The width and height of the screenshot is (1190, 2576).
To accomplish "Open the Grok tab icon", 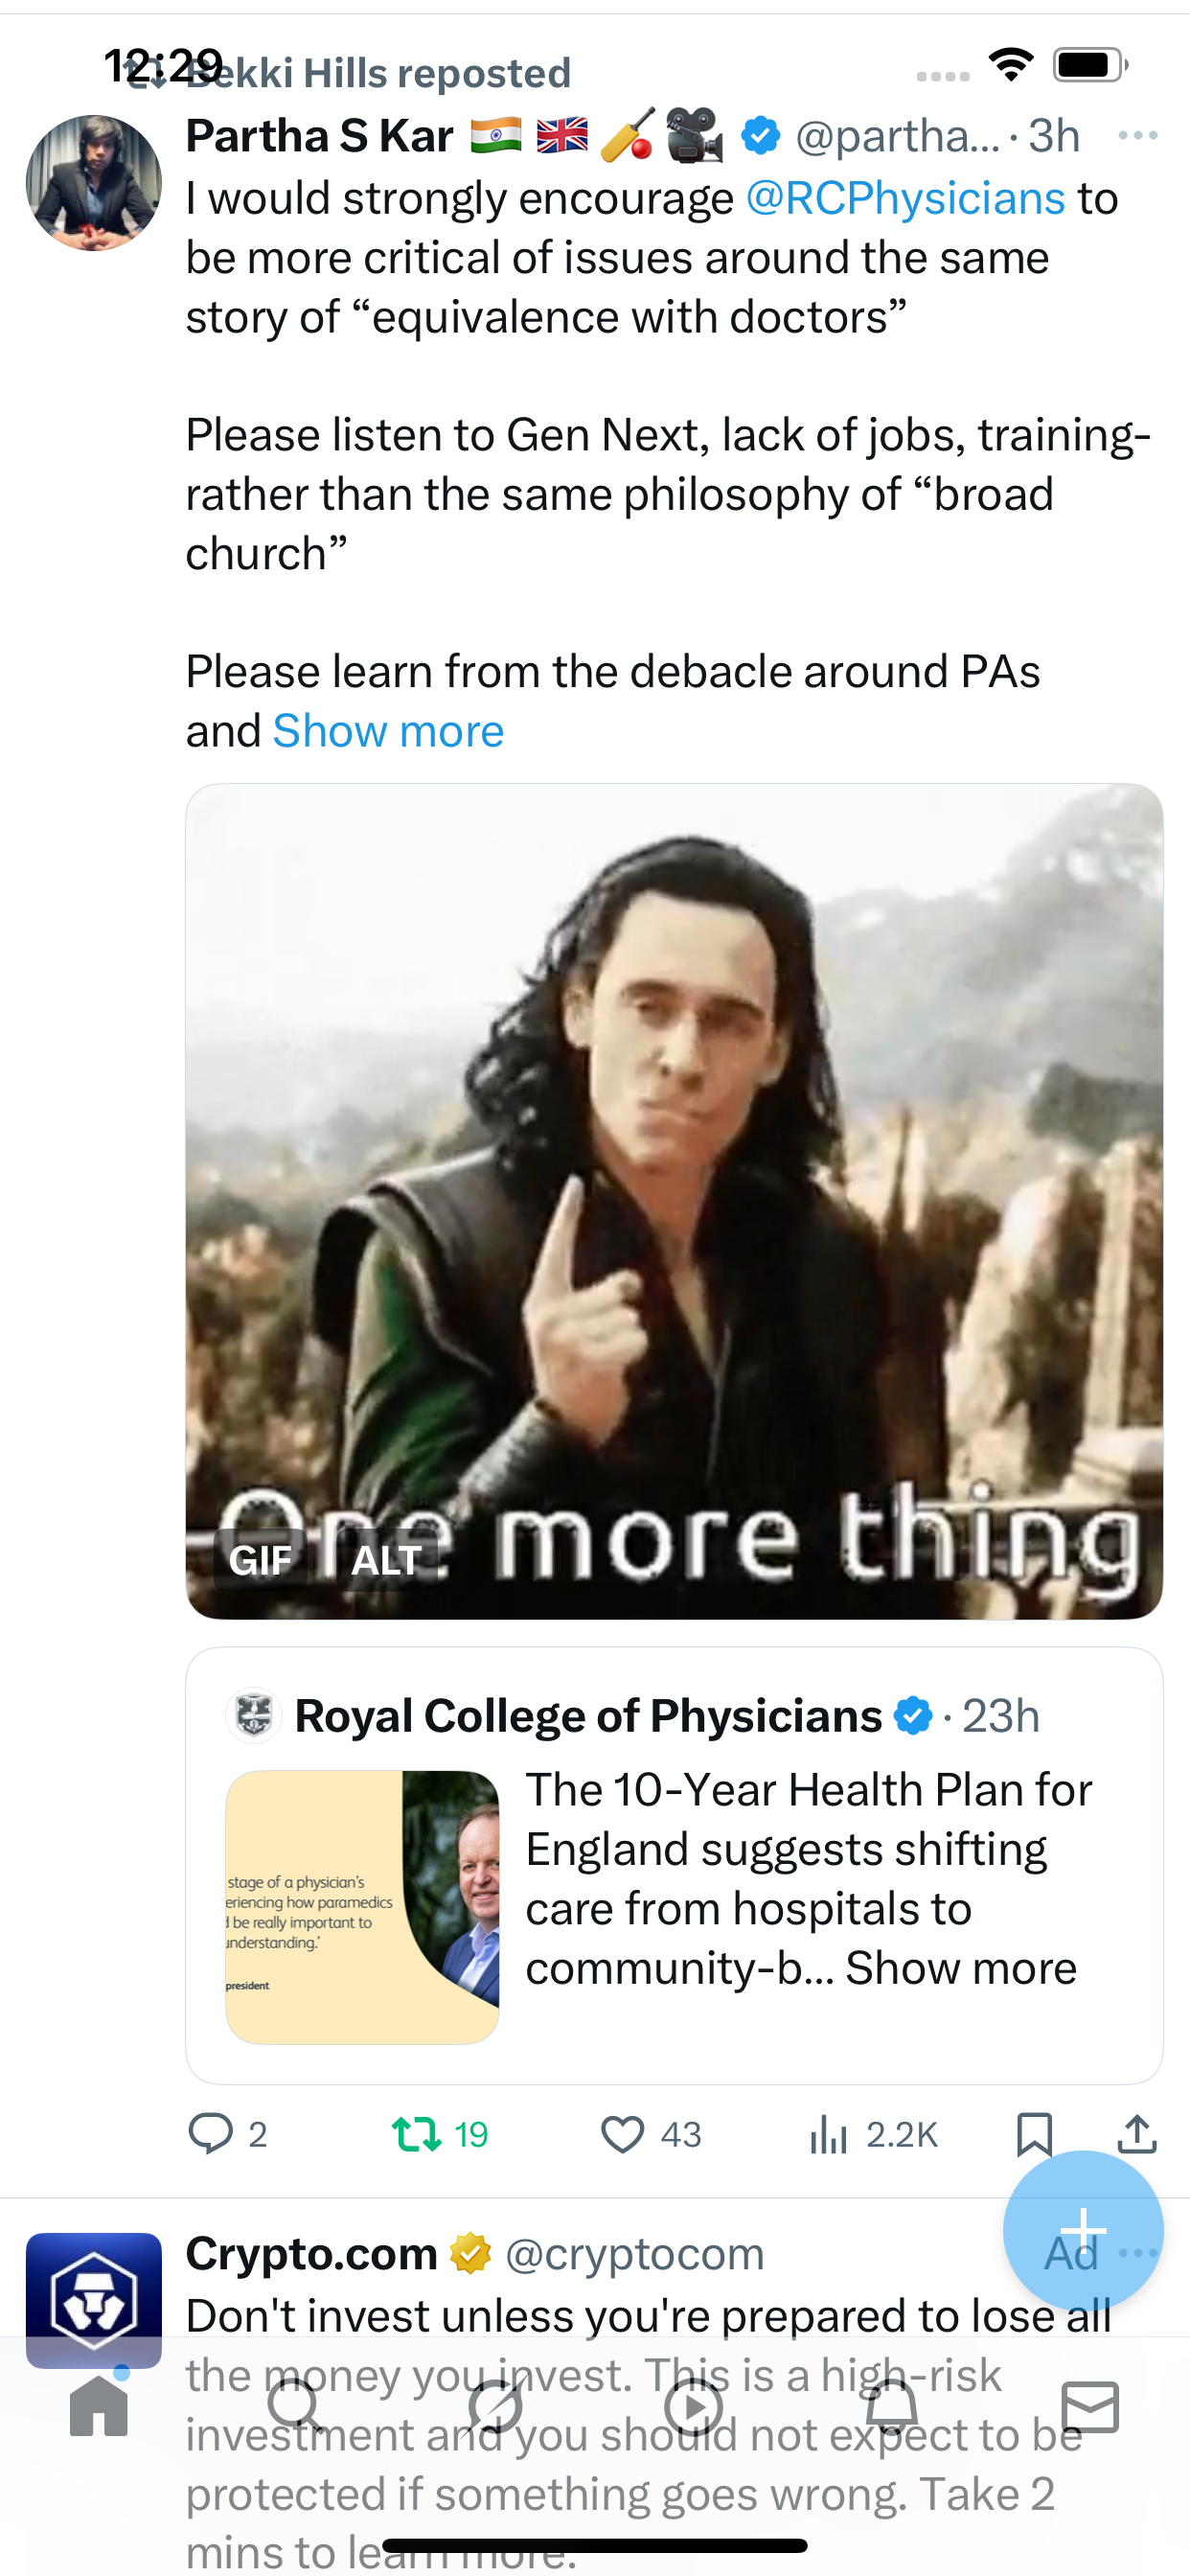I will (495, 2406).
